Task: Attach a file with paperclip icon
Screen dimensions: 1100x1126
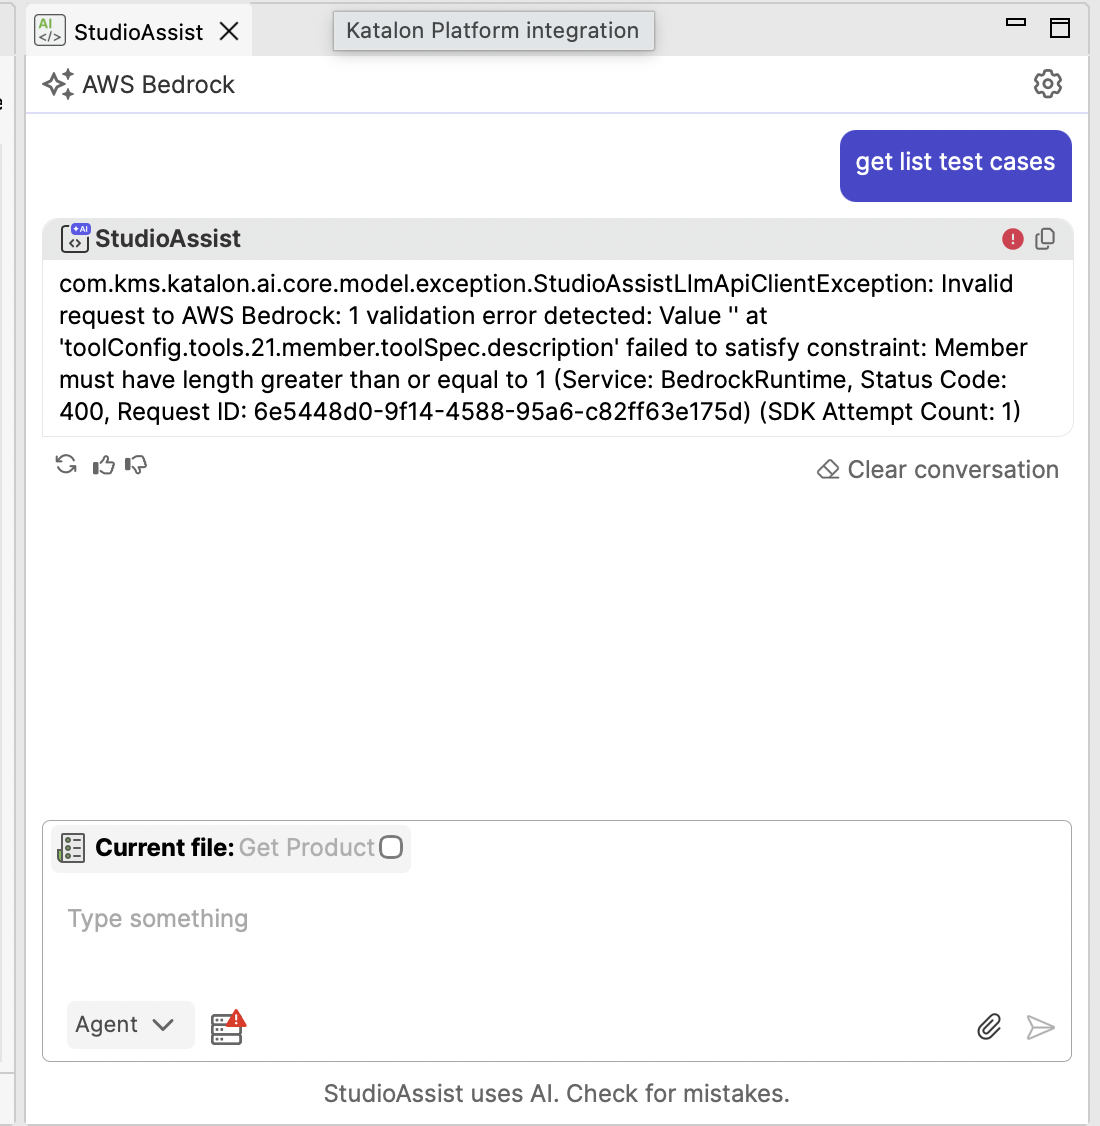Action: click(989, 1027)
